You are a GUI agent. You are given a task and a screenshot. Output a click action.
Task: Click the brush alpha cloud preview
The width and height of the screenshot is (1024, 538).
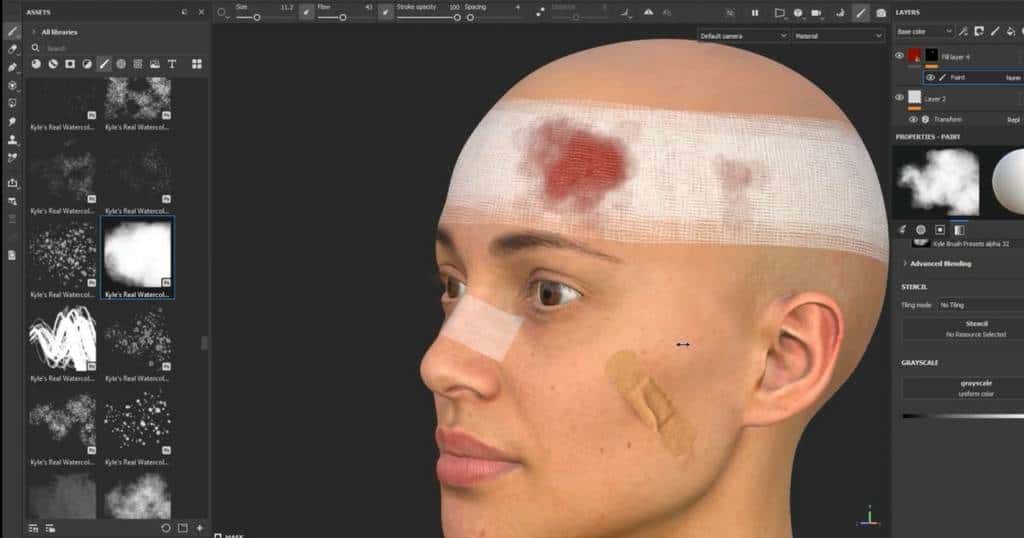point(937,182)
